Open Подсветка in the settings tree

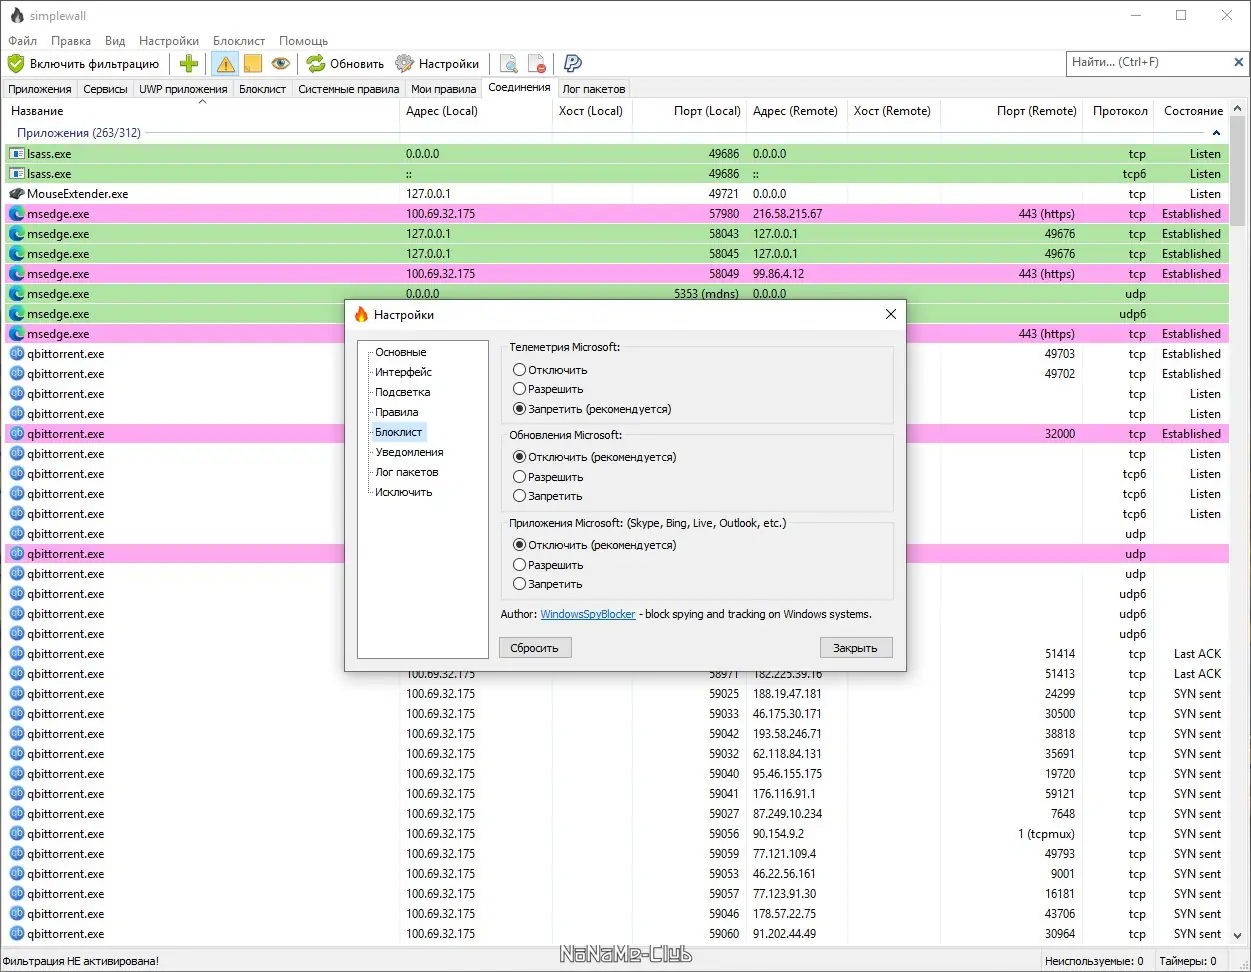click(x=402, y=392)
